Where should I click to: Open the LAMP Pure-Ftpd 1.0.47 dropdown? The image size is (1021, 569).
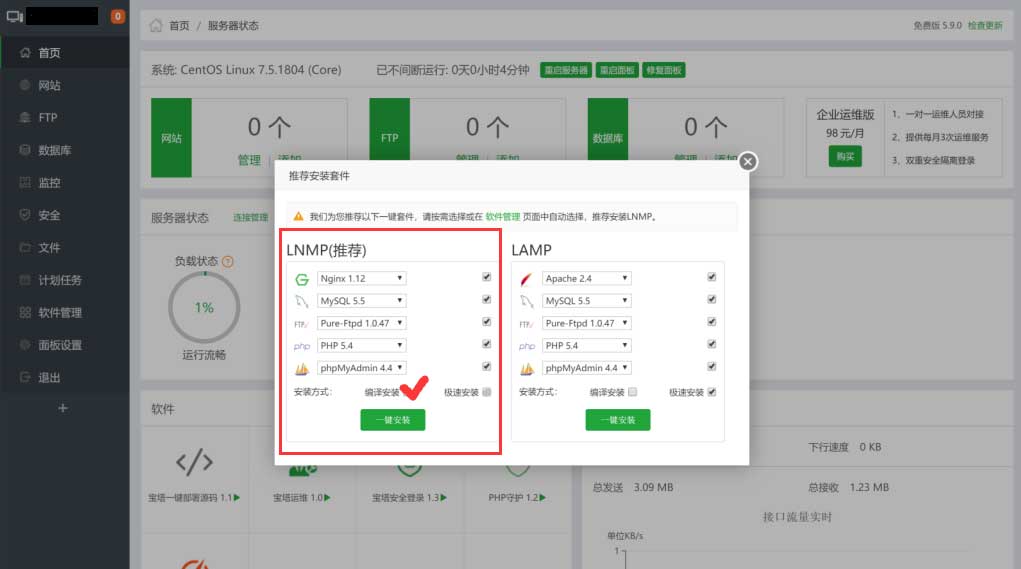pyautogui.click(x=587, y=323)
